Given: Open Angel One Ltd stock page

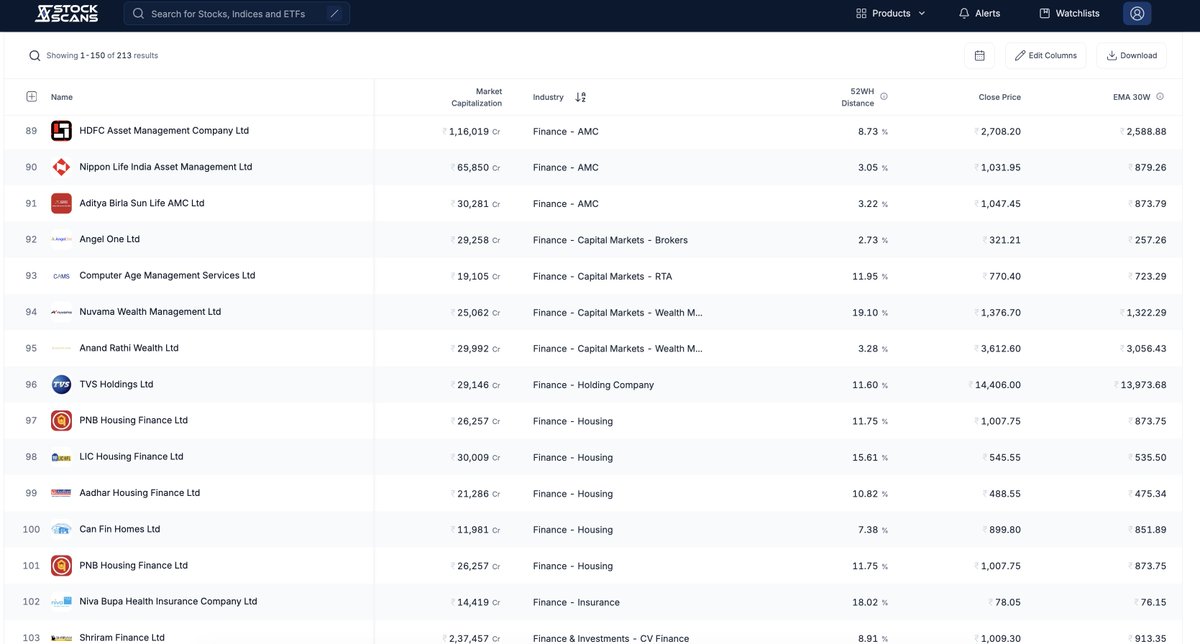Looking at the screenshot, I should (109, 240).
